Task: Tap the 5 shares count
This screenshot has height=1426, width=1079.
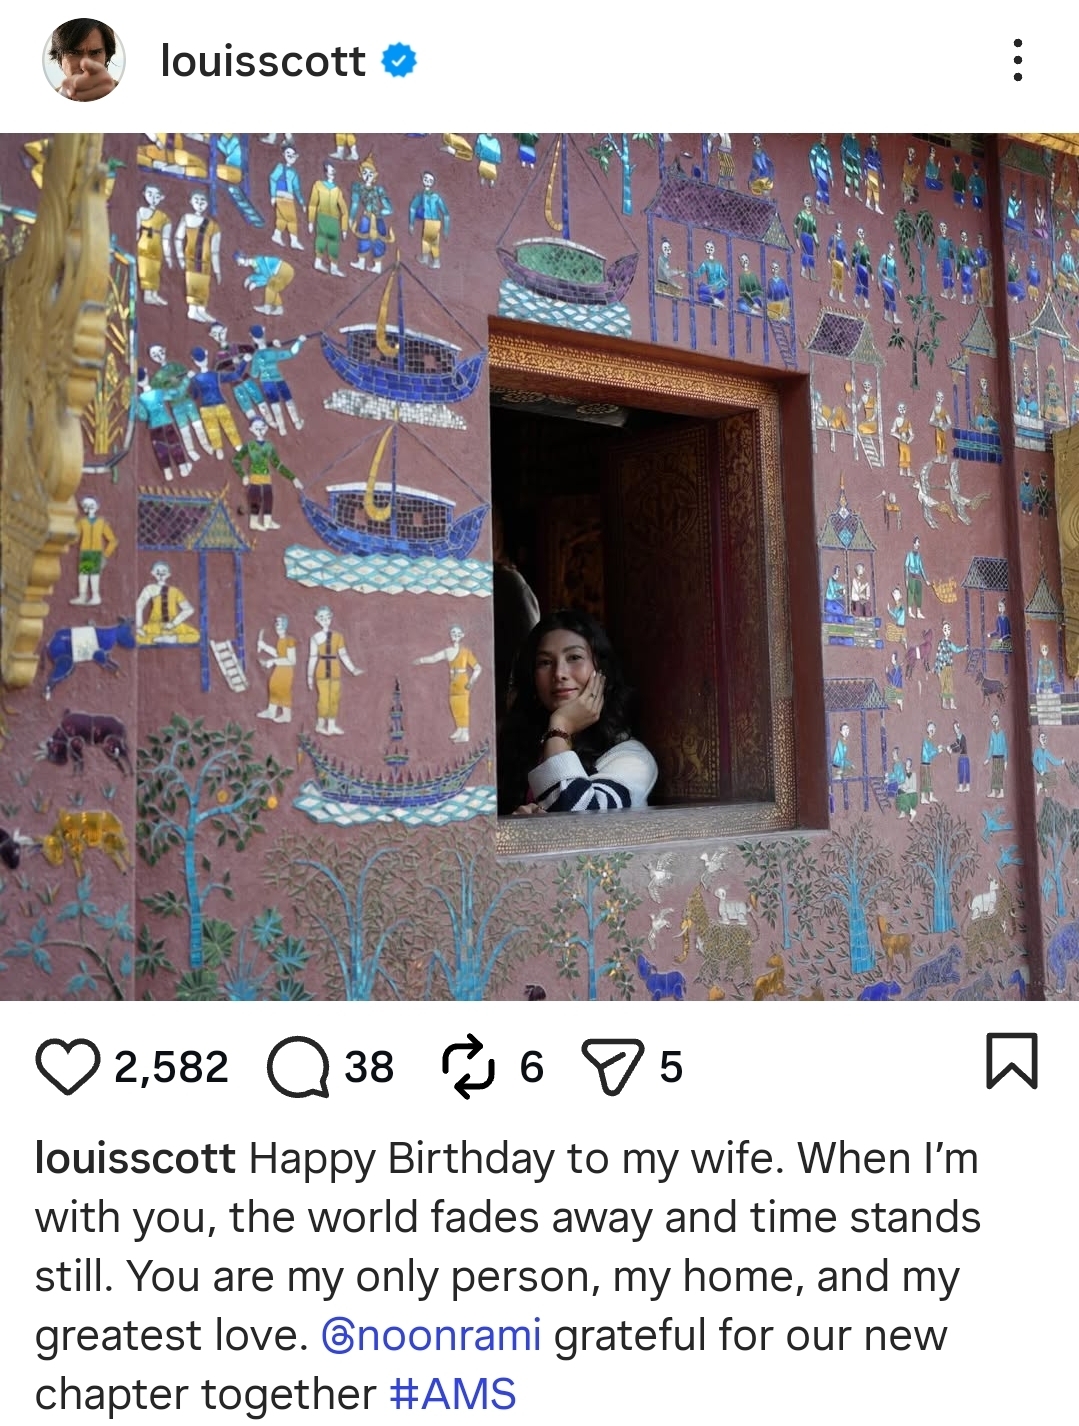Action: (x=671, y=1067)
